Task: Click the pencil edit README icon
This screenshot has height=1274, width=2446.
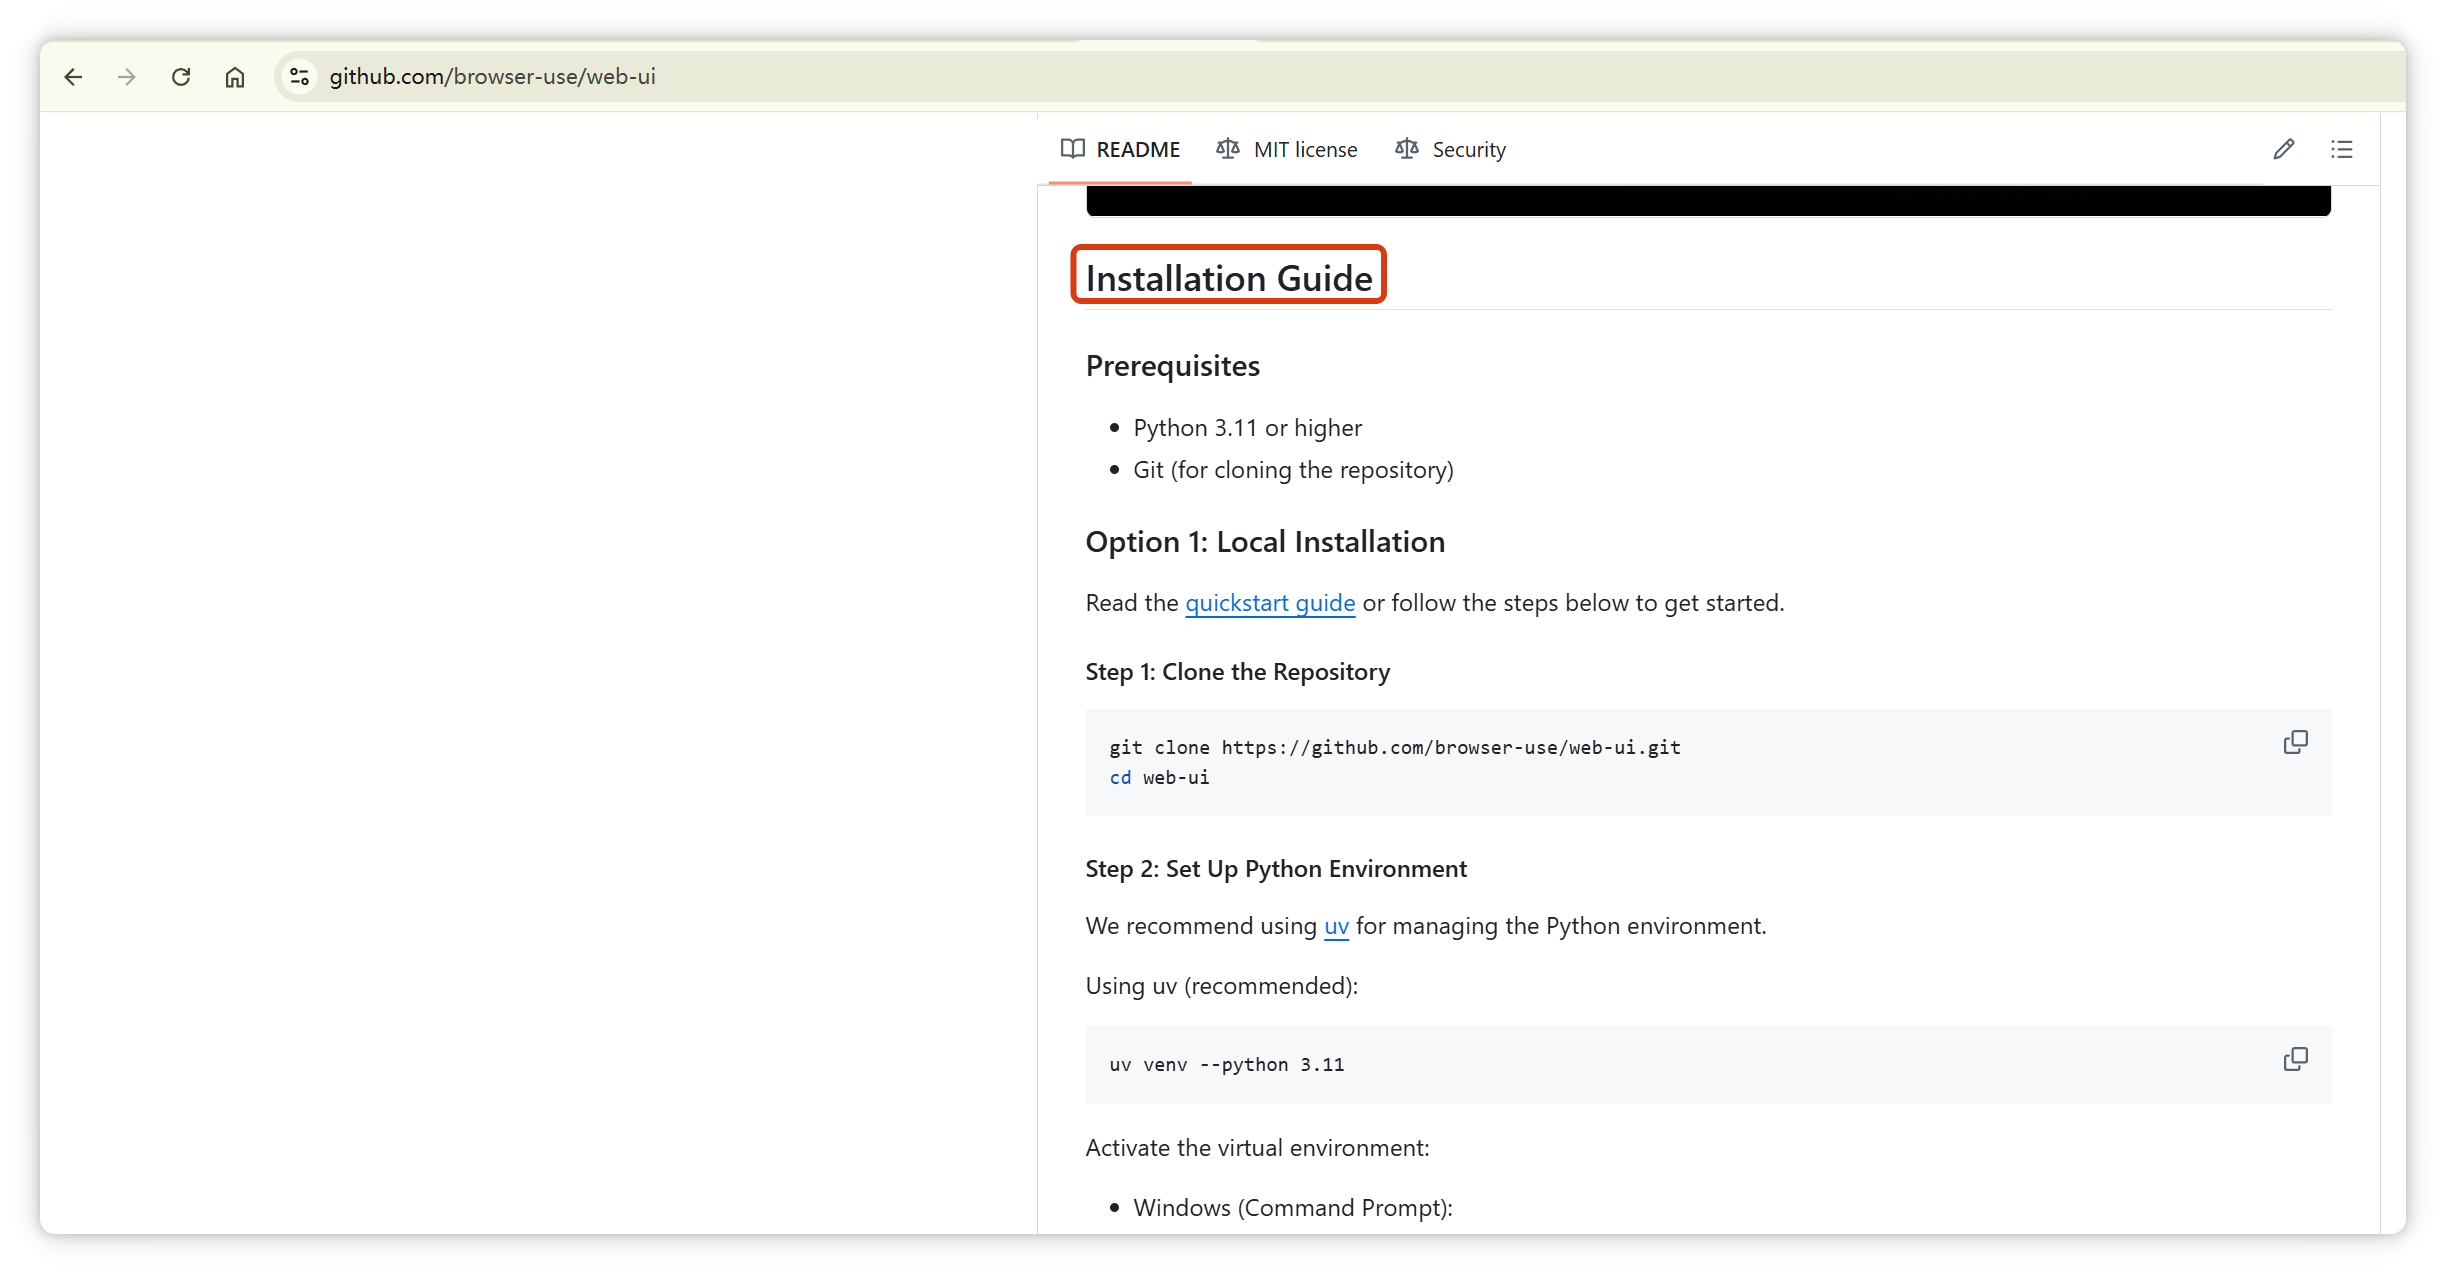Action: (x=2283, y=149)
